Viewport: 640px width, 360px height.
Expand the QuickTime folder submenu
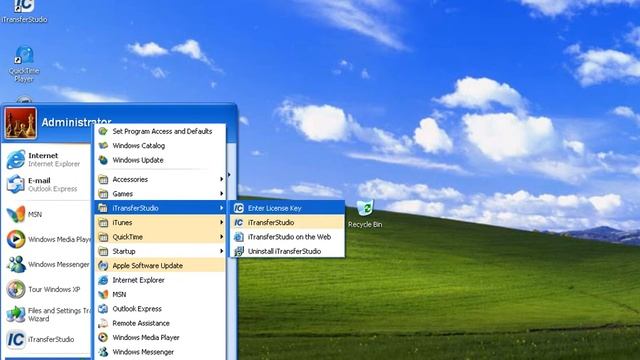click(160, 237)
